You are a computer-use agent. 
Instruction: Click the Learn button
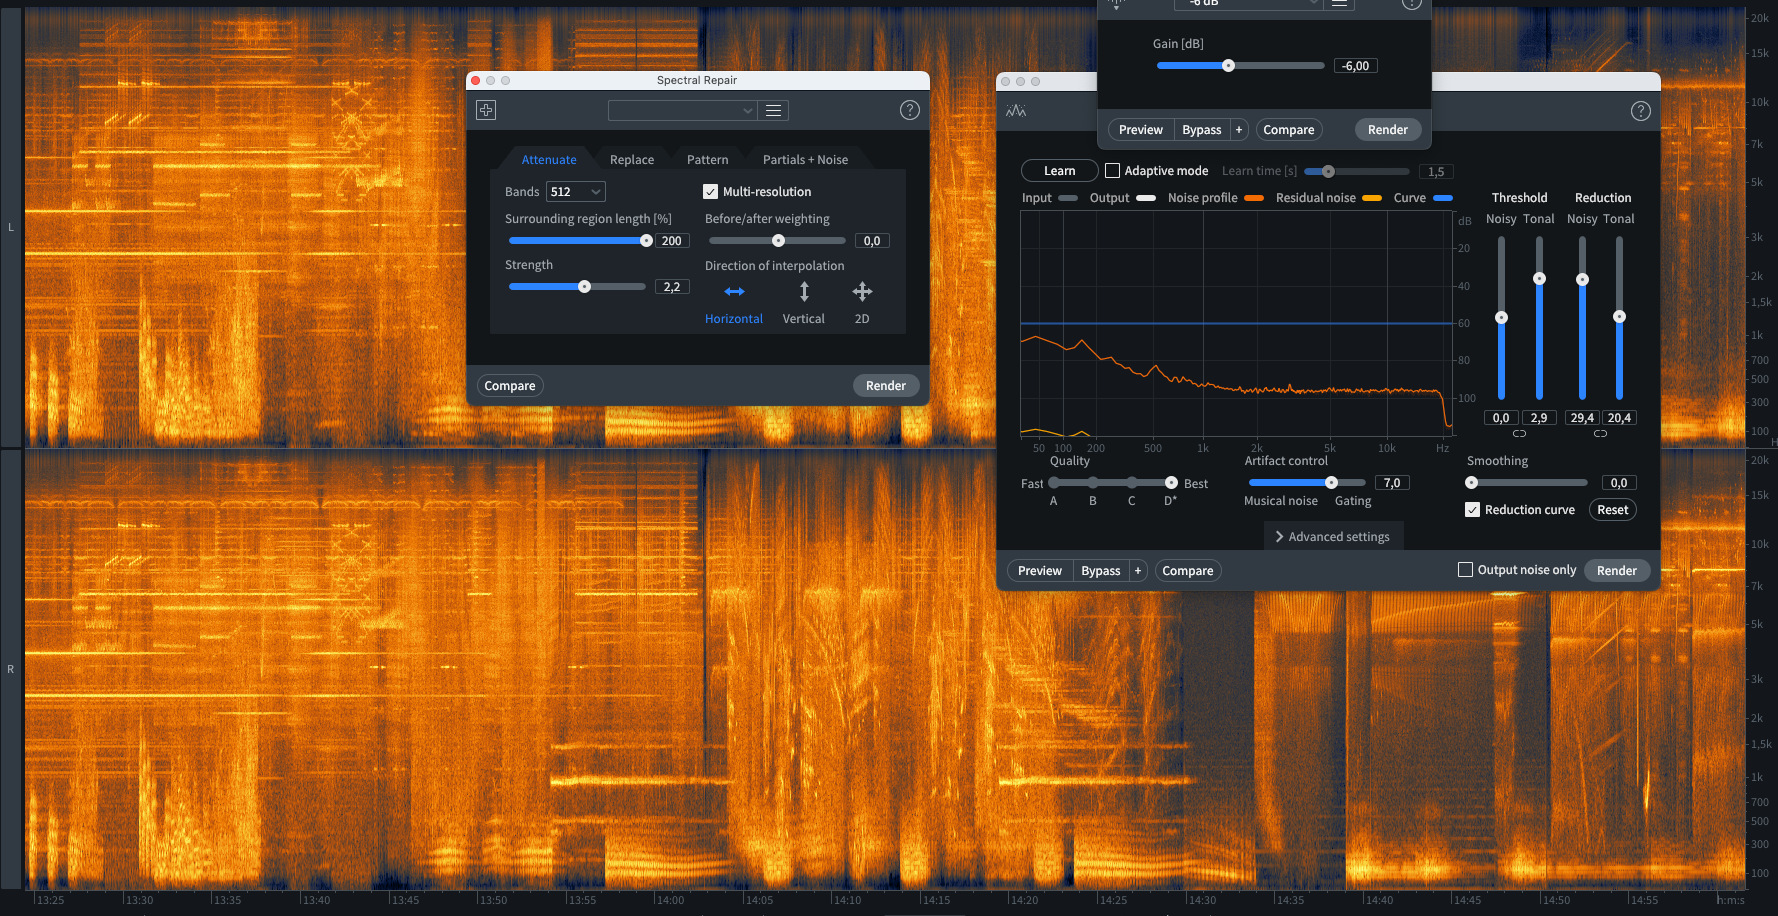(1059, 171)
